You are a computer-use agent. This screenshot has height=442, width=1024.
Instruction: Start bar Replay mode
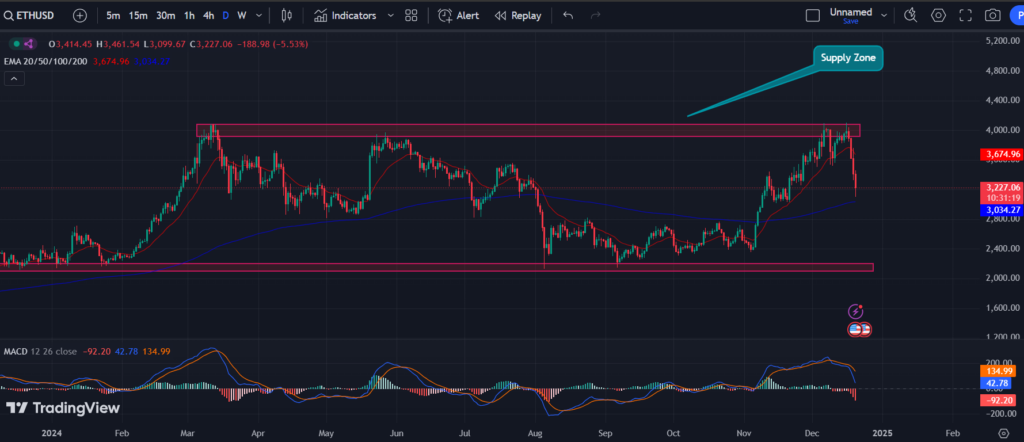(x=518, y=15)
